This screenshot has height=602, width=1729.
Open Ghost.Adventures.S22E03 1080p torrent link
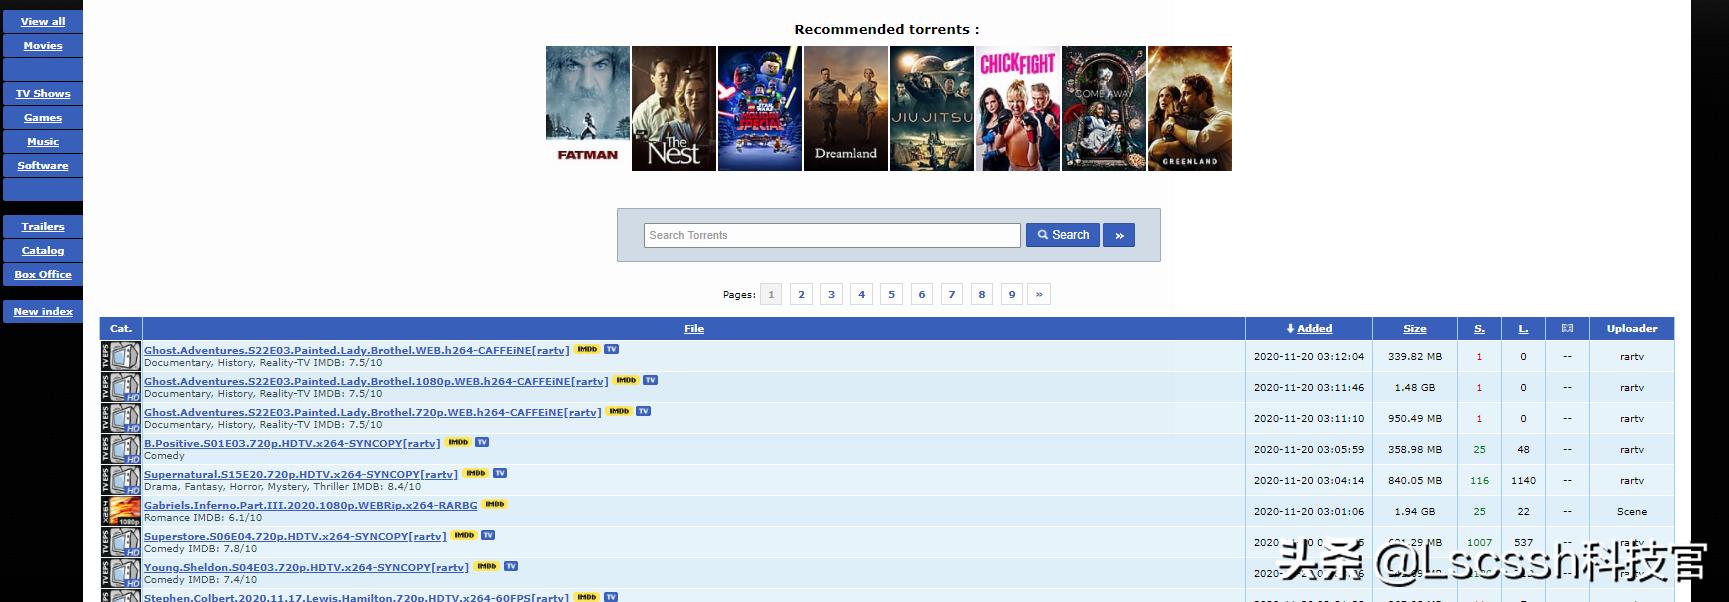[x=376, y=381]
